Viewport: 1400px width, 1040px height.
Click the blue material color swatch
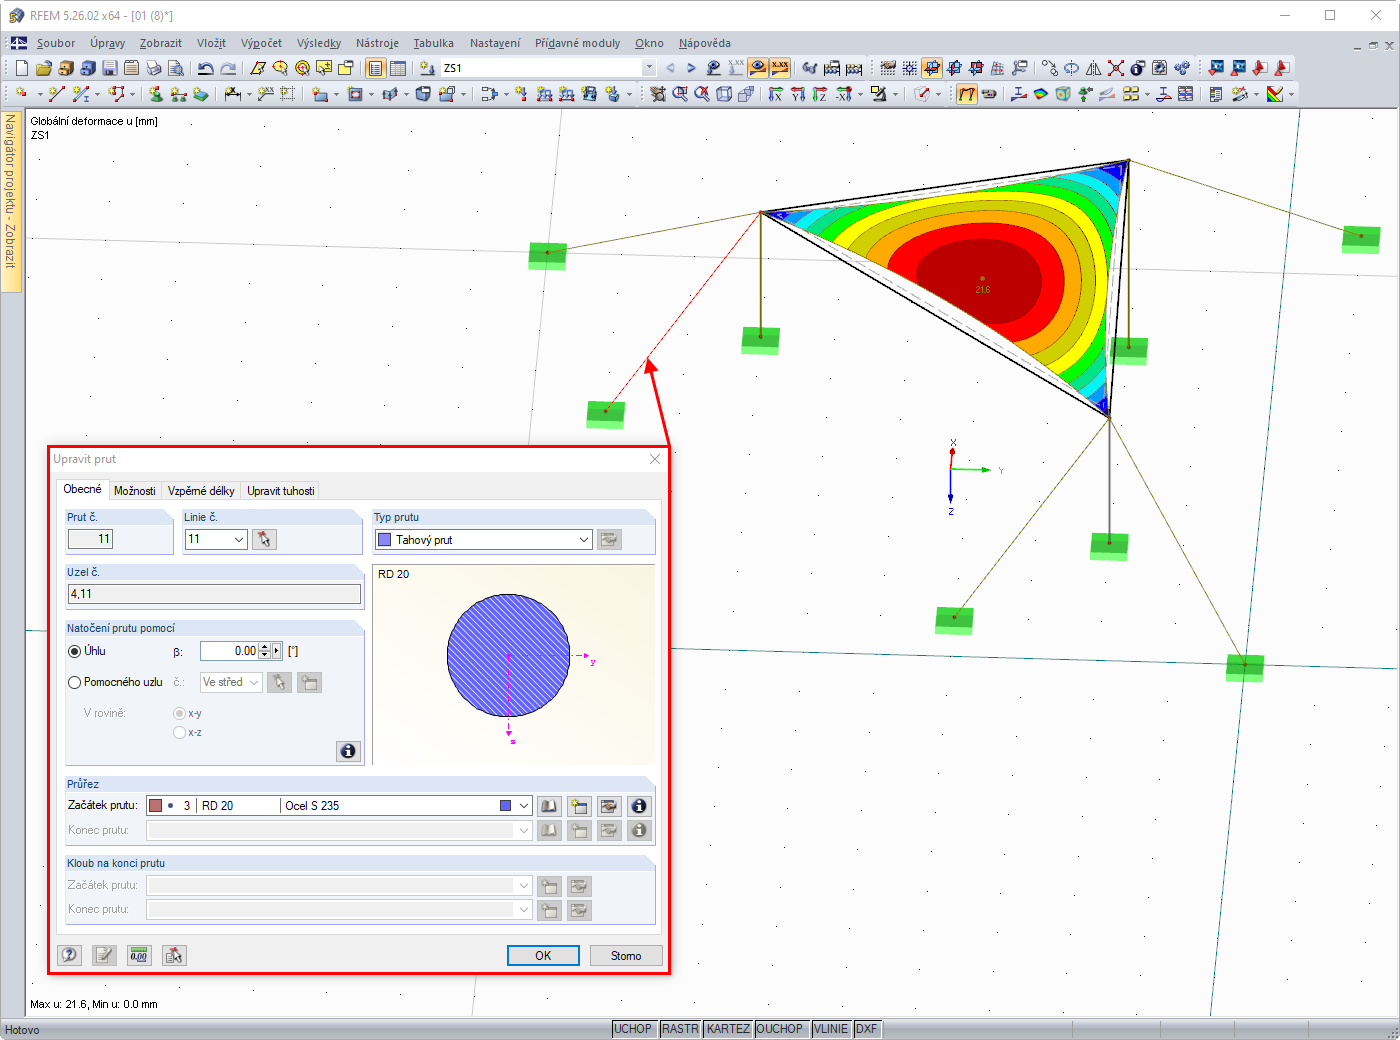pyautogui.click(x=506, y=806)
